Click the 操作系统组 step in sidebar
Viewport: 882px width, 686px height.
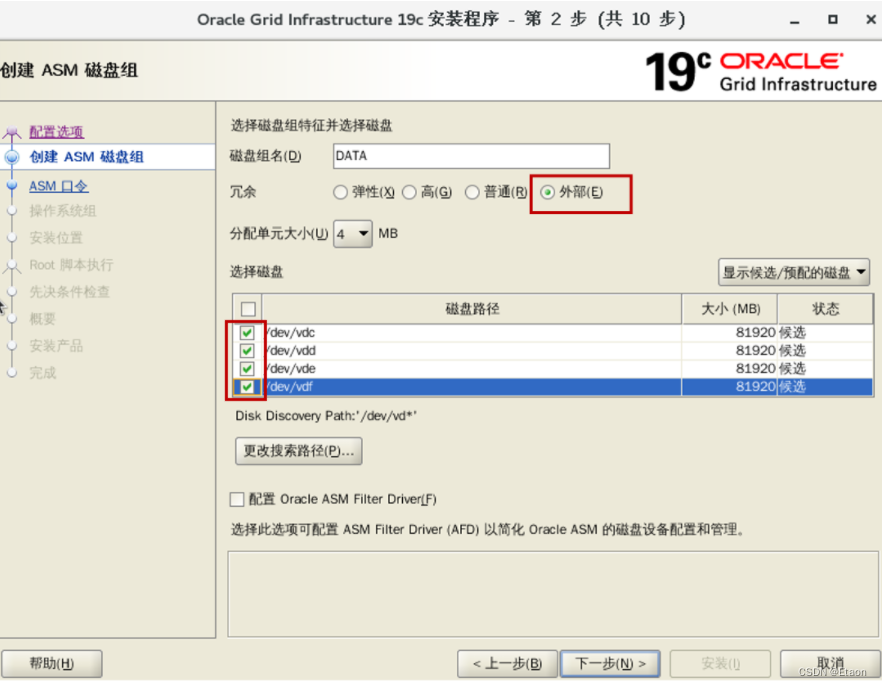pyautogui.click(x=62, y=211)
